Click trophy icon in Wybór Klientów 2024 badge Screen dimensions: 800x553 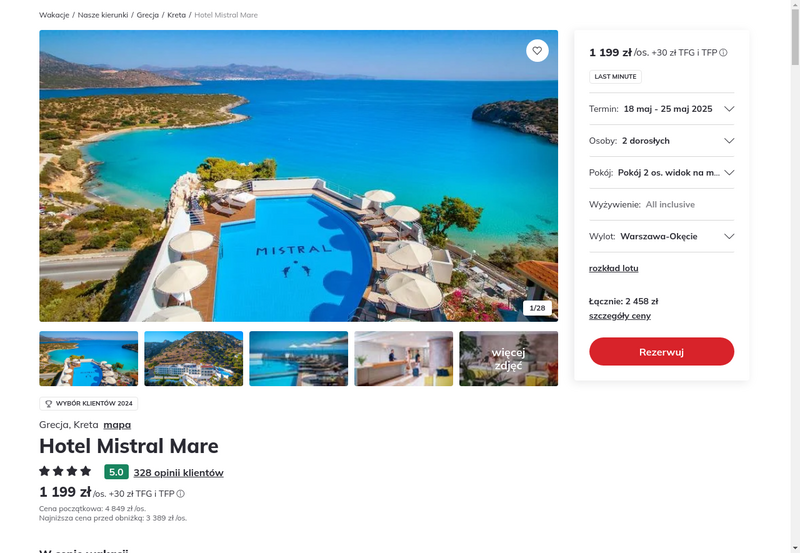click(x=49, y=404)
